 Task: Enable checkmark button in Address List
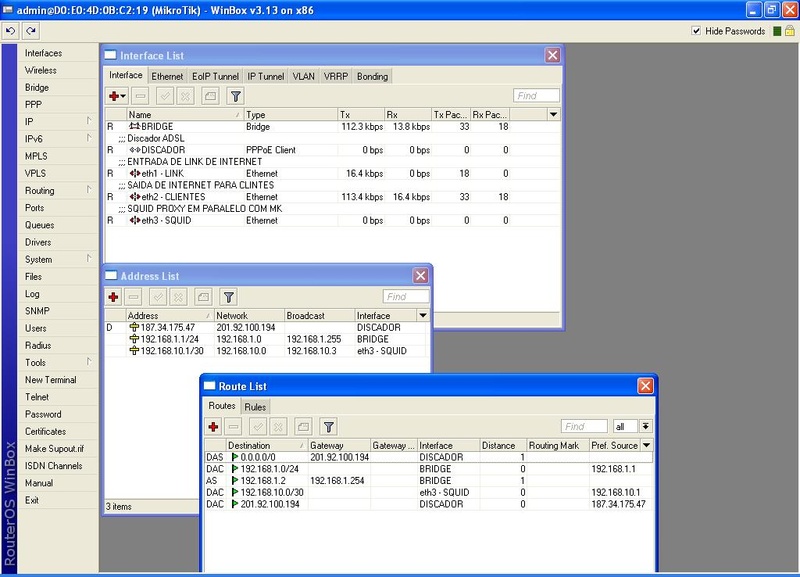click(158, 296)
